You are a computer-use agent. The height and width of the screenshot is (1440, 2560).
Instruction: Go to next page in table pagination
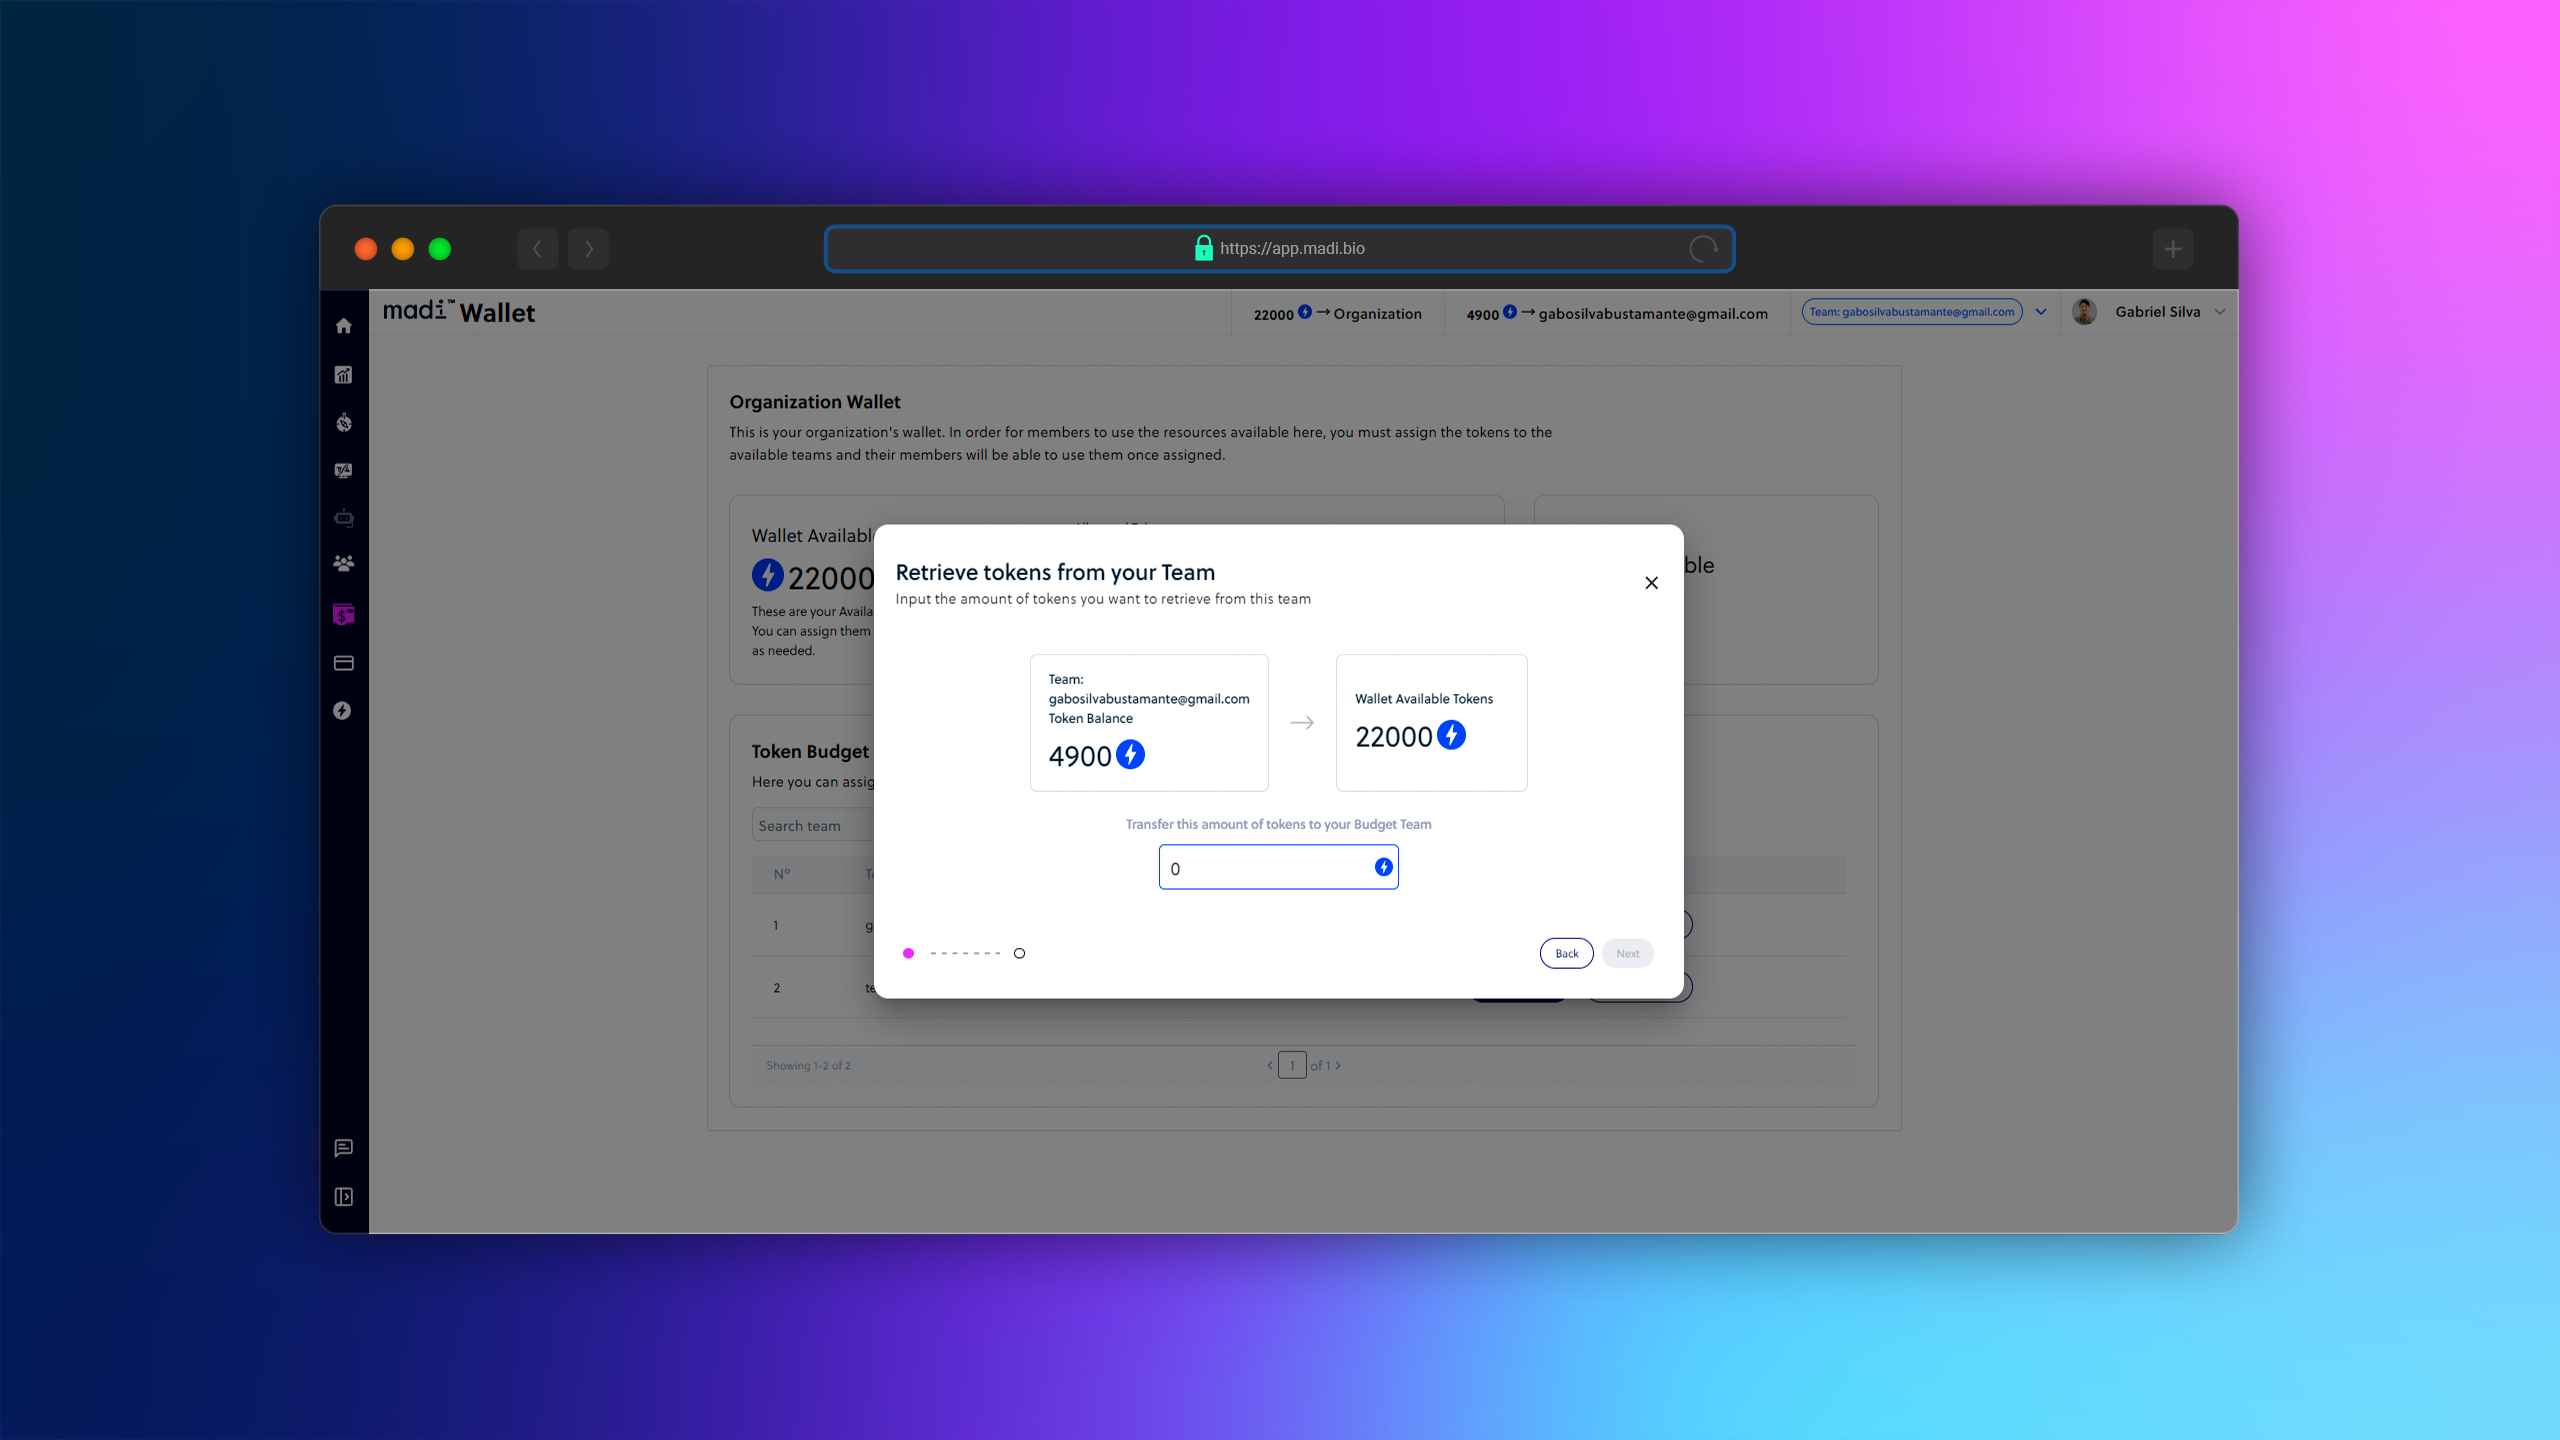point(1338,1065)
